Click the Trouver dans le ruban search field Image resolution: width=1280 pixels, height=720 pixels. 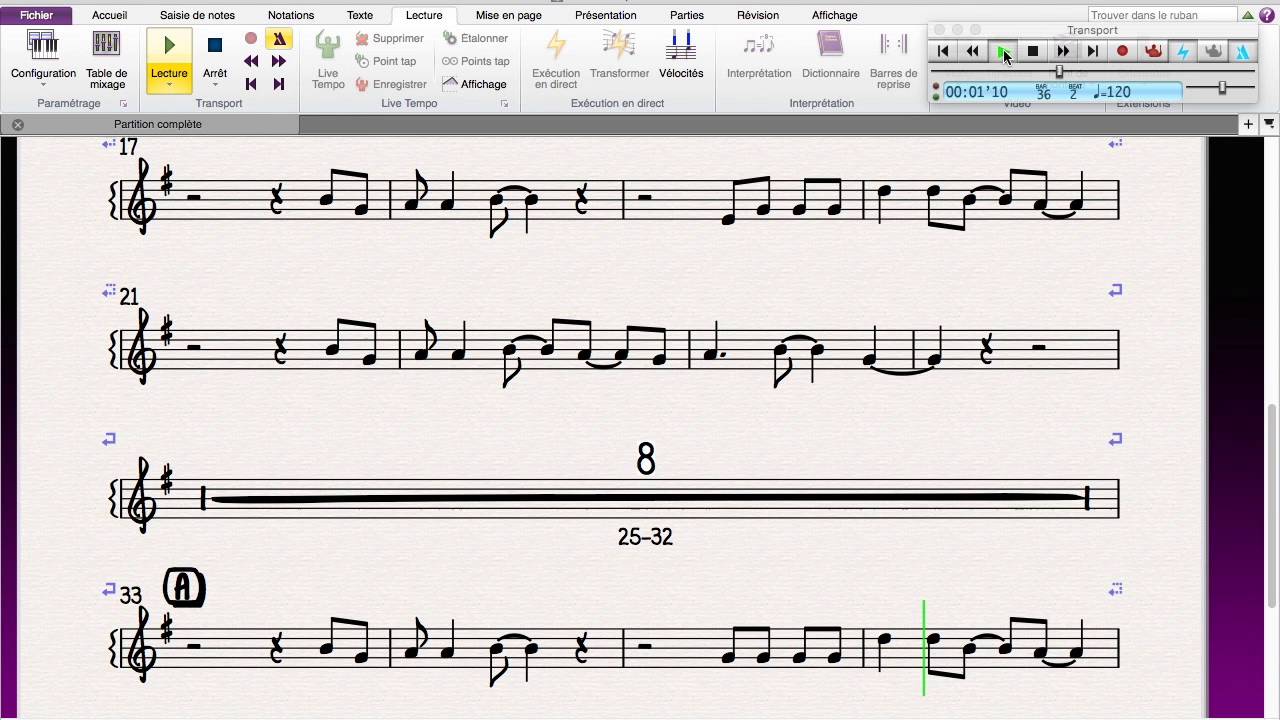coord(1160,15)
